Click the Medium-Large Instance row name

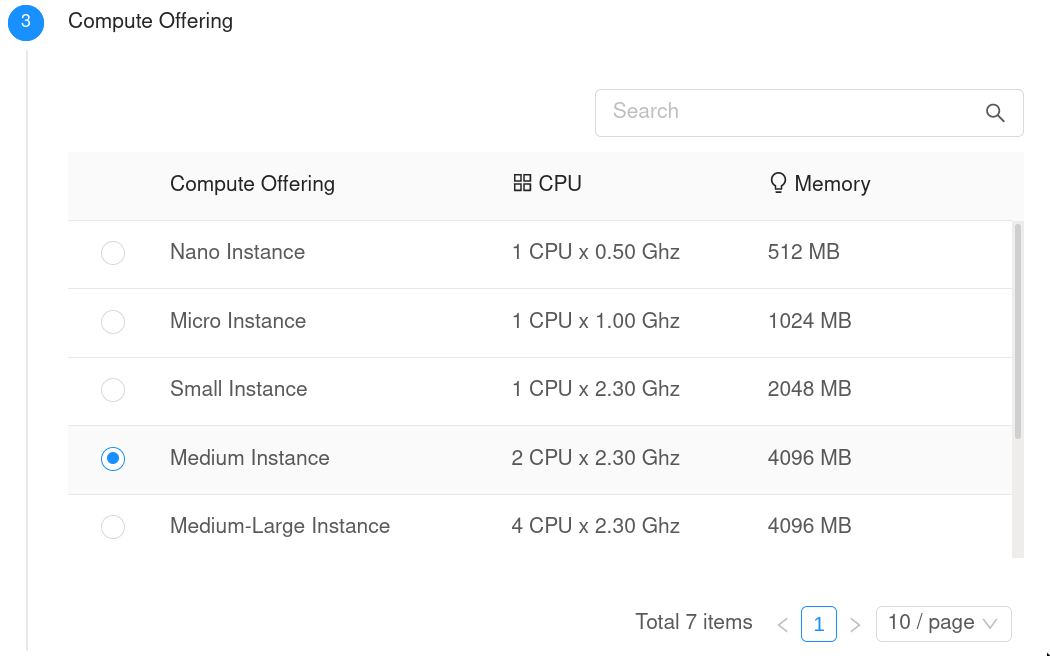pos(279,526)
